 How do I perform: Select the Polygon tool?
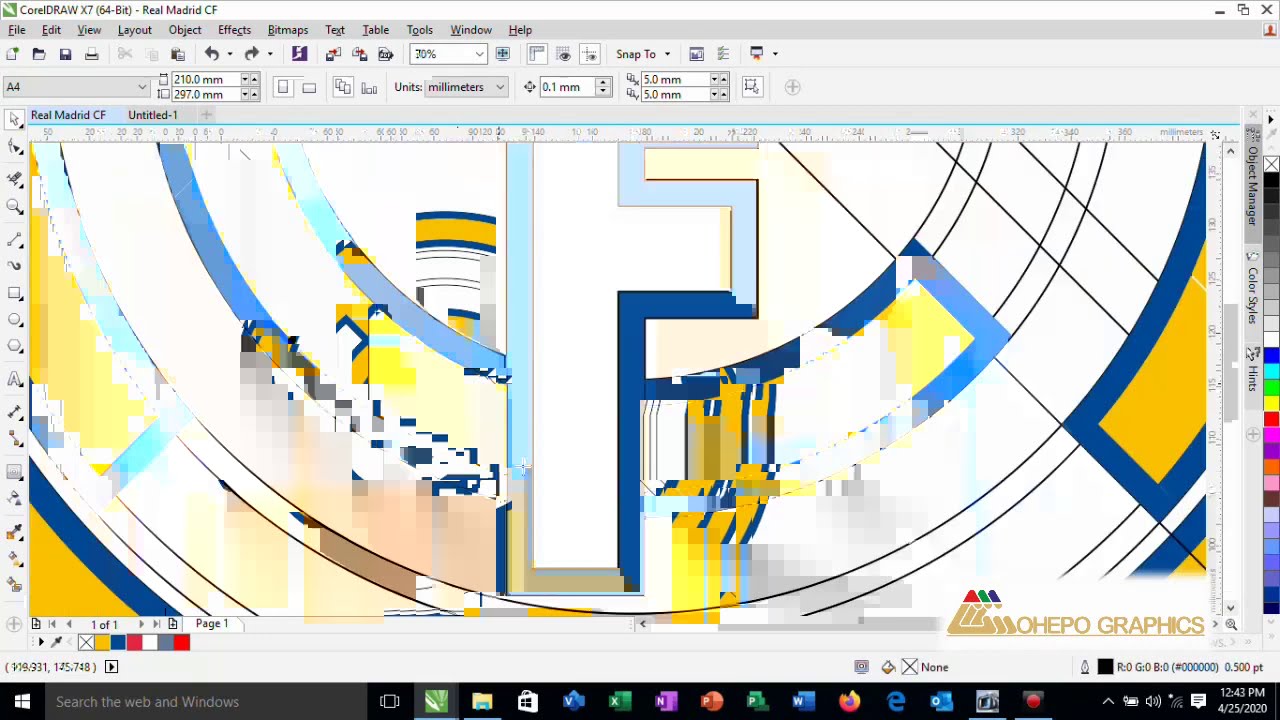point(15,347)
